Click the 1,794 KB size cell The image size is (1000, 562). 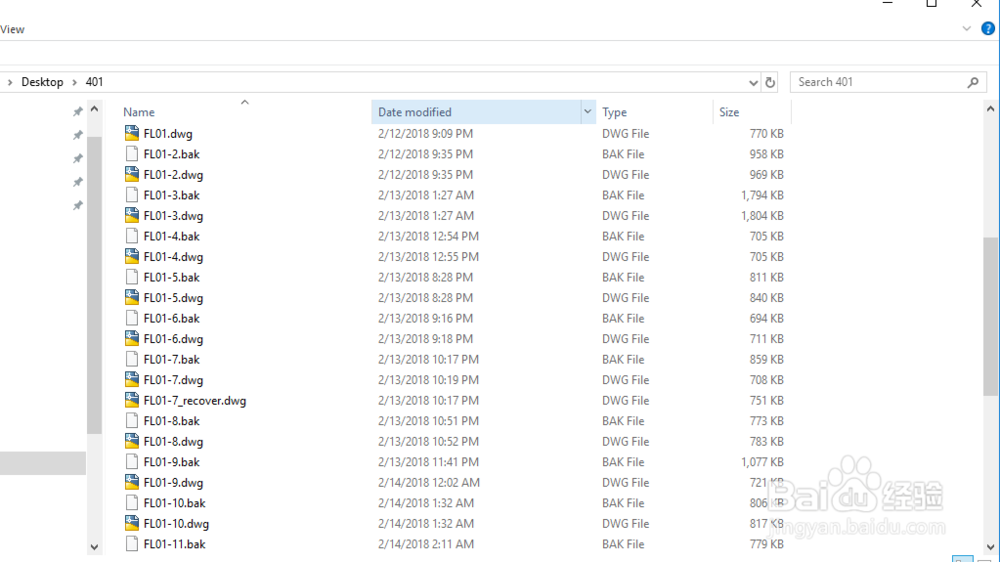tap(762, 195)
